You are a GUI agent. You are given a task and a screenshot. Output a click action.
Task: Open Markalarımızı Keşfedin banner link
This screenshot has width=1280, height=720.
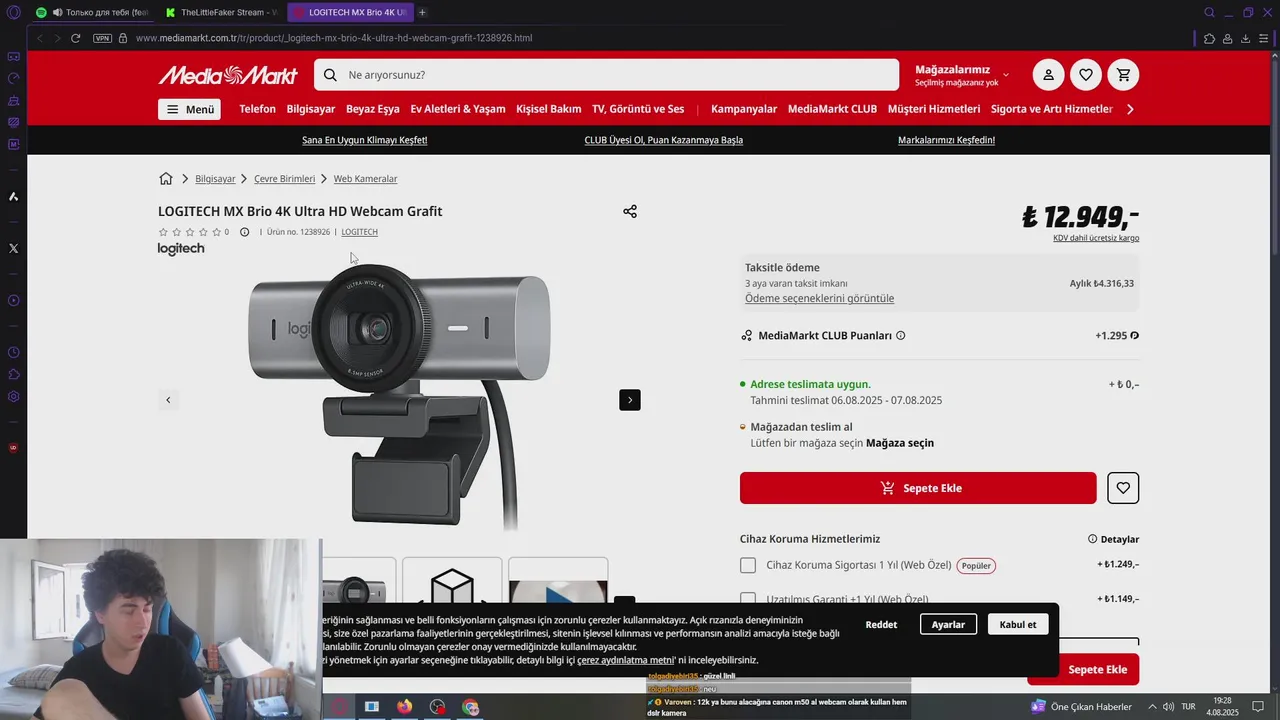click(x=946, y=140)
